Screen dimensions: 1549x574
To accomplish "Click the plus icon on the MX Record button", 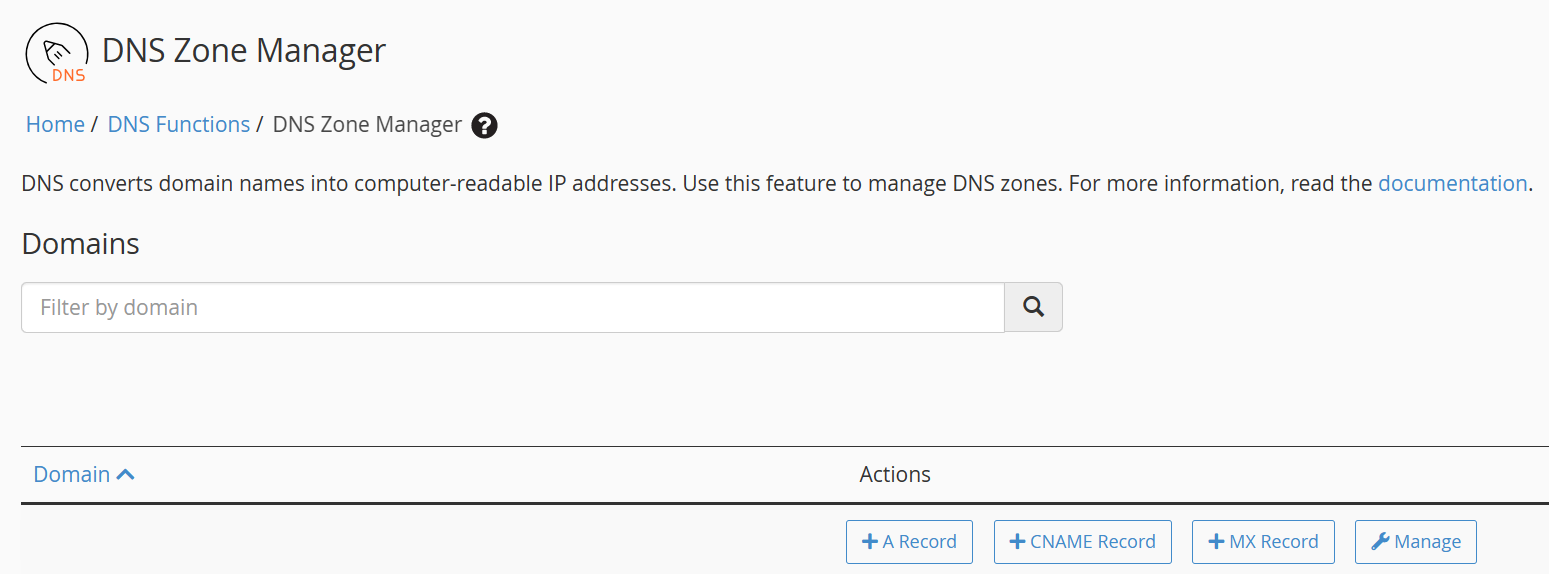I will (1216, 541).
